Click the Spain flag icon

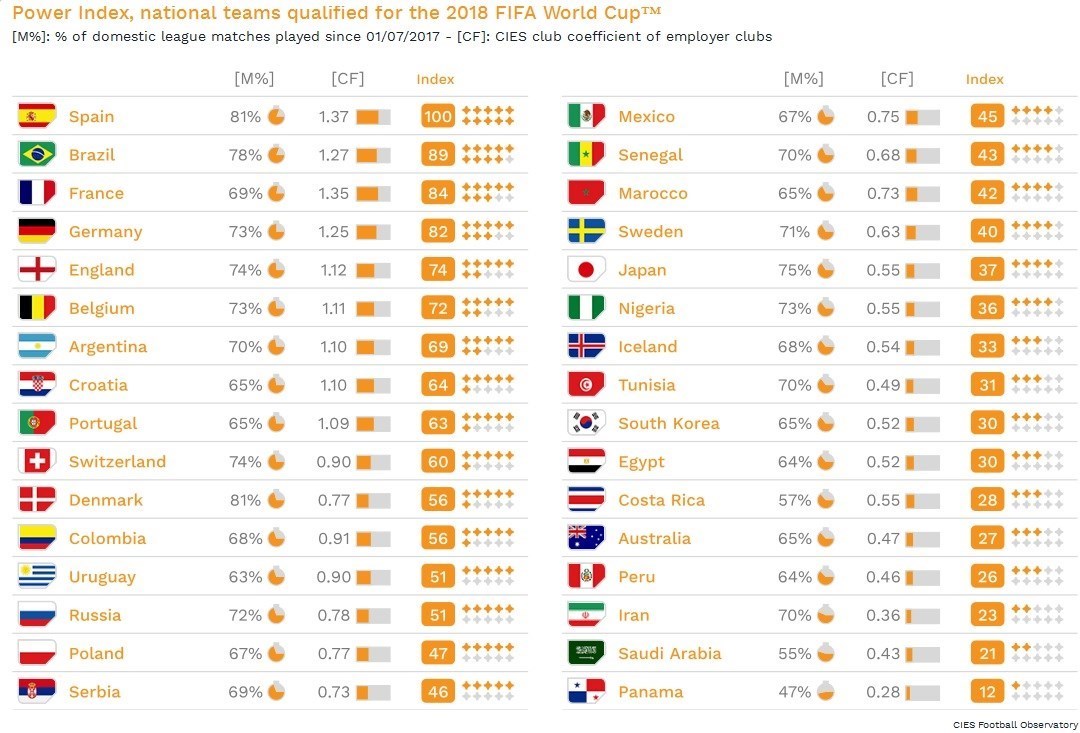pos(37,116)
